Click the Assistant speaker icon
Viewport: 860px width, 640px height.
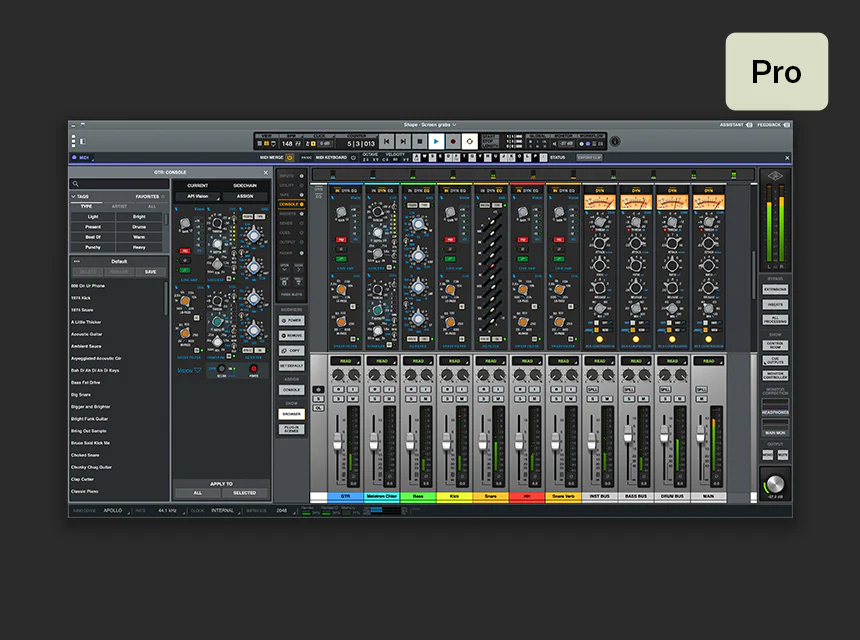coord(749,125)
